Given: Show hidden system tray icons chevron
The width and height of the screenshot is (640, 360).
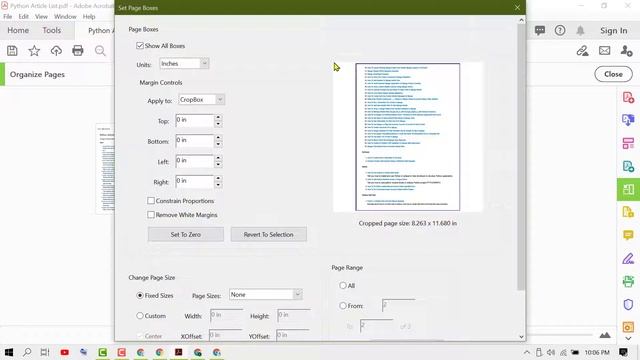Looking at the screenshot, I should 527,352.
